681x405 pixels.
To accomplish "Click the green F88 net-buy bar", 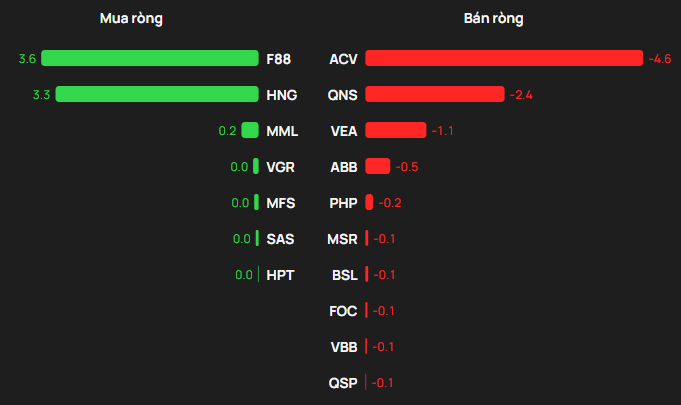I will tap(149, 59).
